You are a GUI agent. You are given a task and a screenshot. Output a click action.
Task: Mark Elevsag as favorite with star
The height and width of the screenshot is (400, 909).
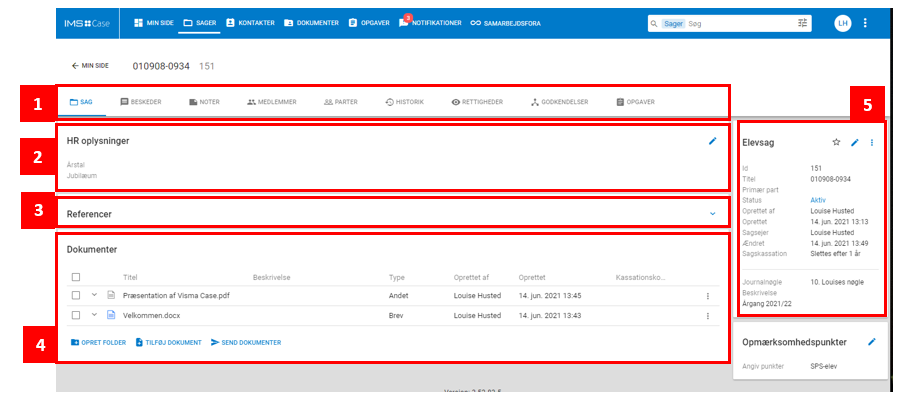click(837, 142)
